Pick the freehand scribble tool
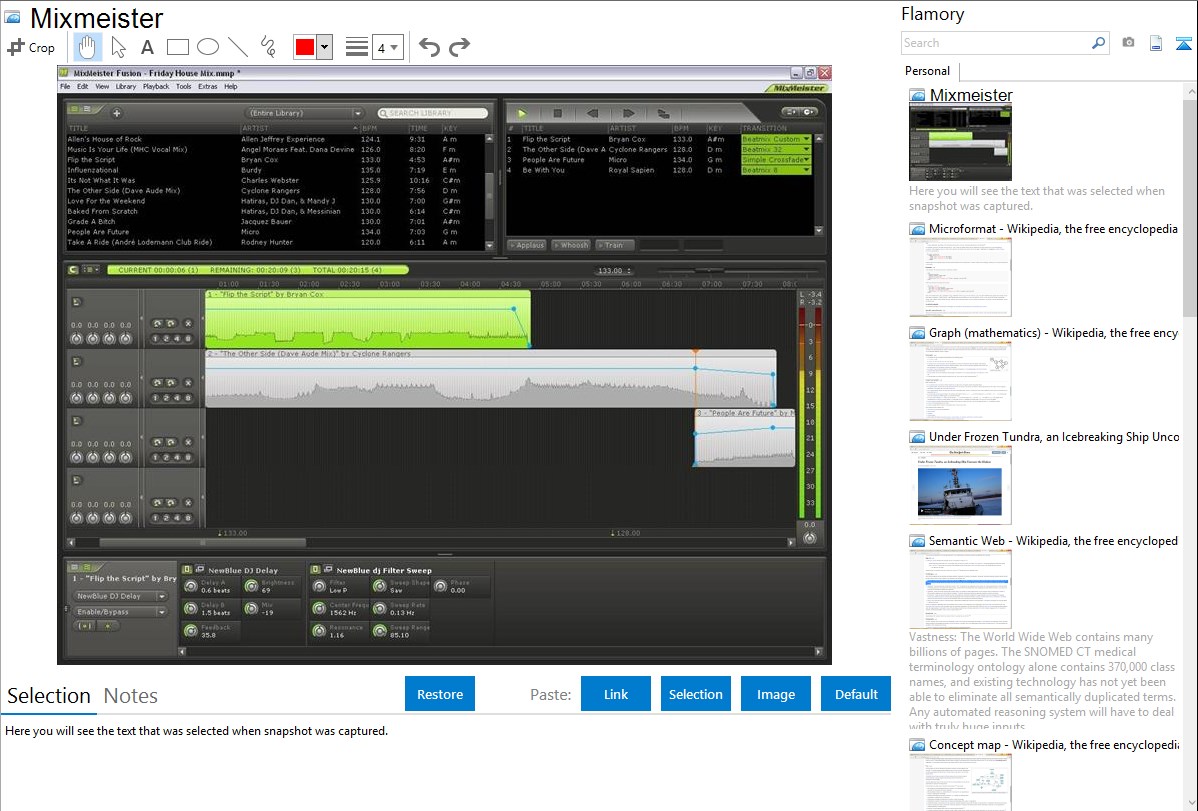 [268, 47]
